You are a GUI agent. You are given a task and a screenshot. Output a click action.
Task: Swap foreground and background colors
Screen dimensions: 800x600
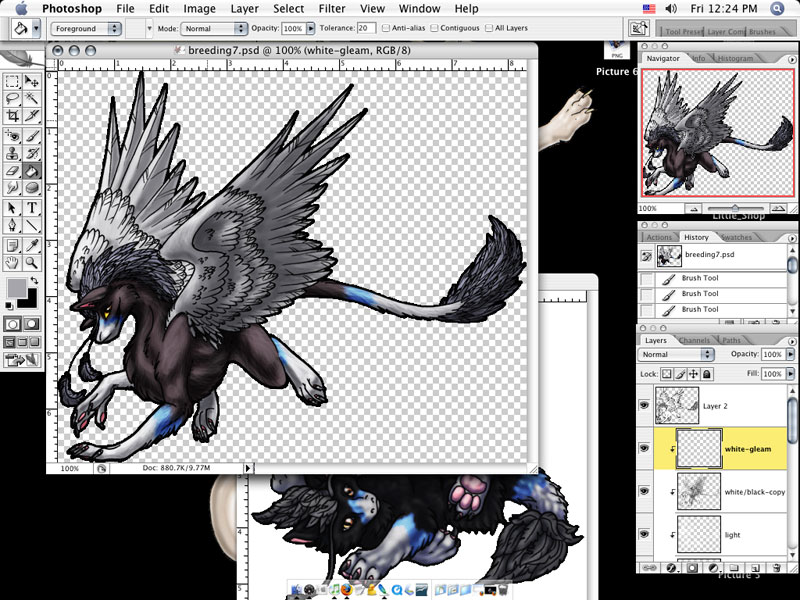(x=34, y=280)
